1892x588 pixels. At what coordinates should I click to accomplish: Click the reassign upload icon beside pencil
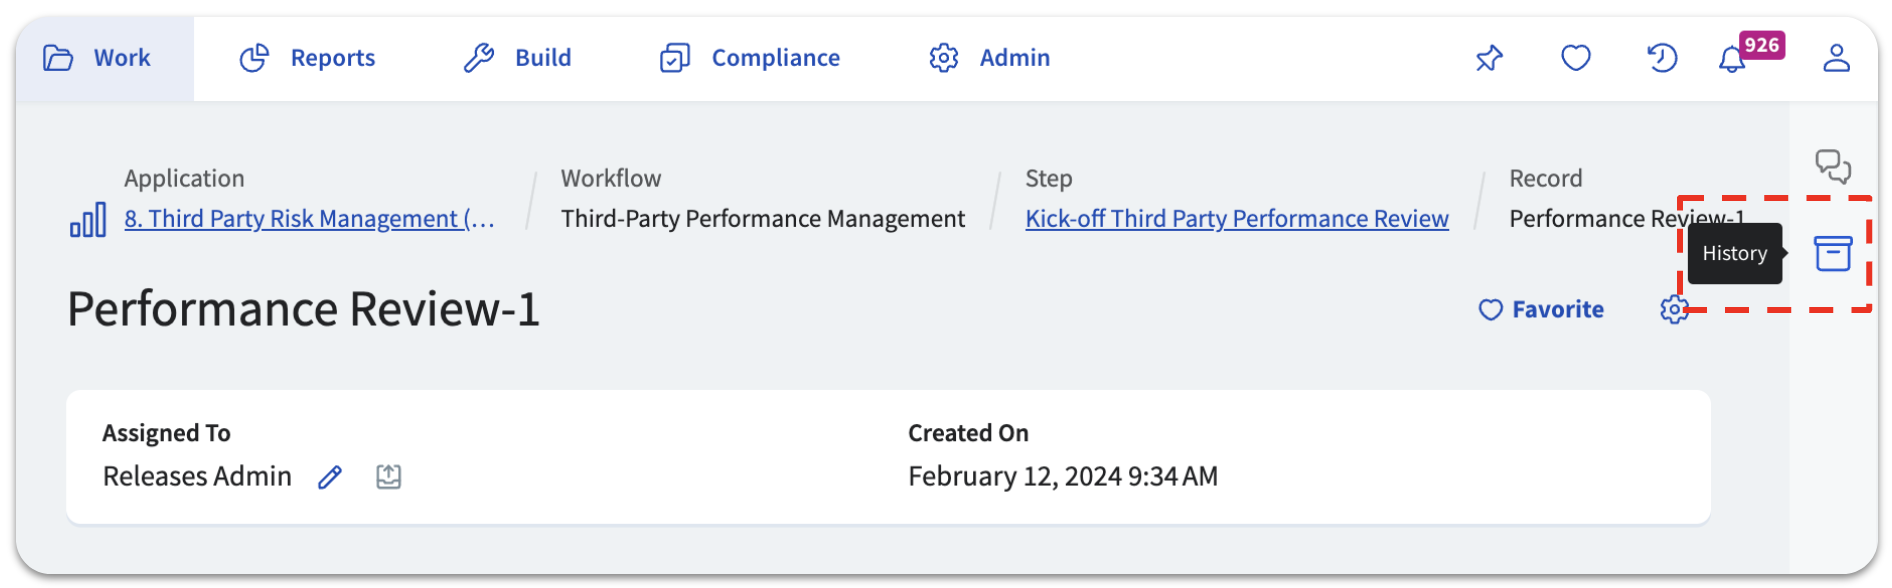point(389,477)
